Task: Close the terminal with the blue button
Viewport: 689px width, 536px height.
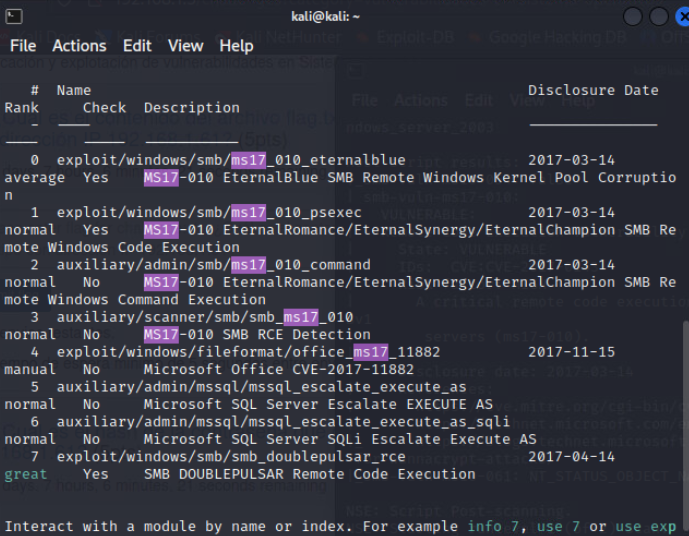Action: (x=682, y=17)
